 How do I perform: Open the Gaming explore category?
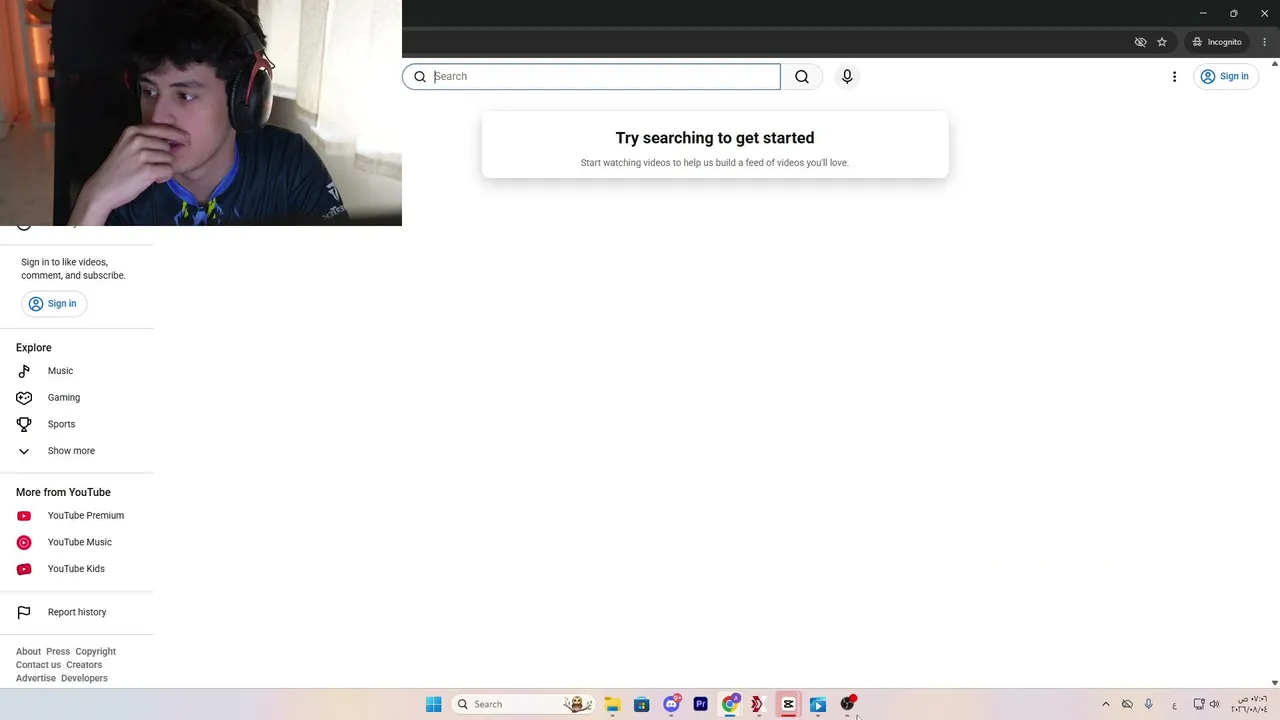[77, 397]
